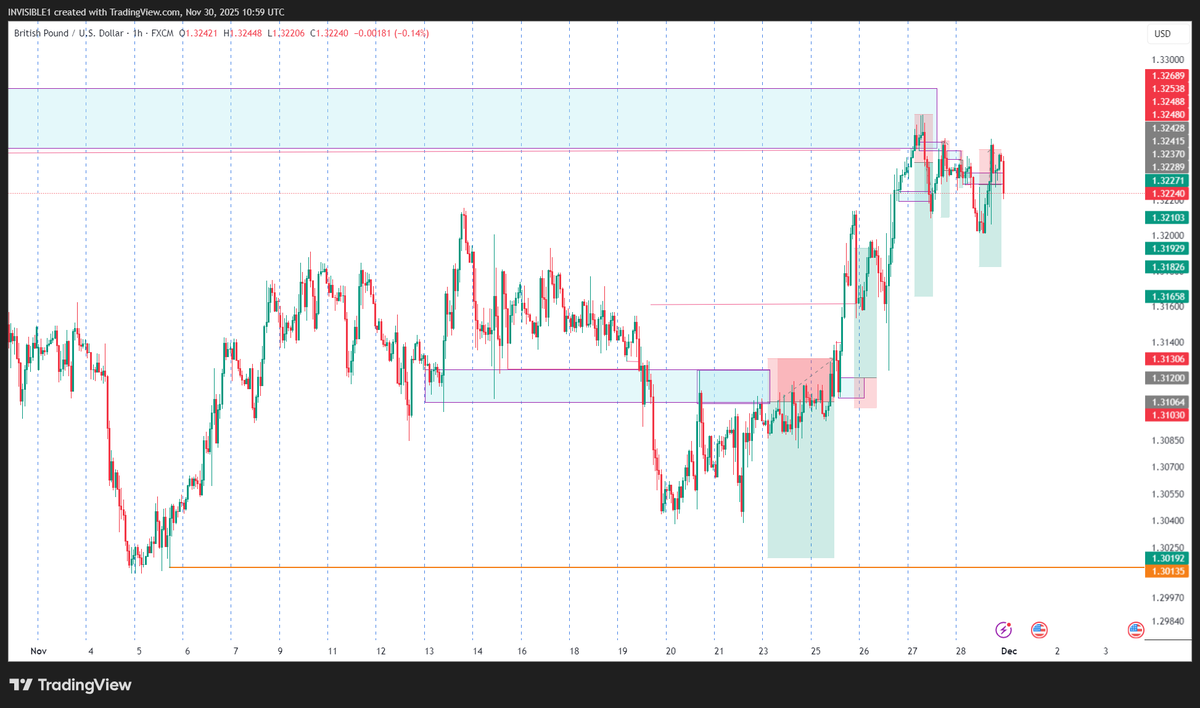Click the 1.32000 price axis tick
1200x708 pixels.
tap(1168, 235)
